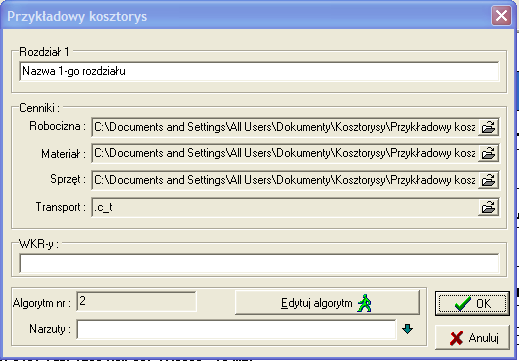This screenshot has height=361, width=519.
Task: Expand the Narzuty list with arrow icon
Action: click(x=407, y=329)
